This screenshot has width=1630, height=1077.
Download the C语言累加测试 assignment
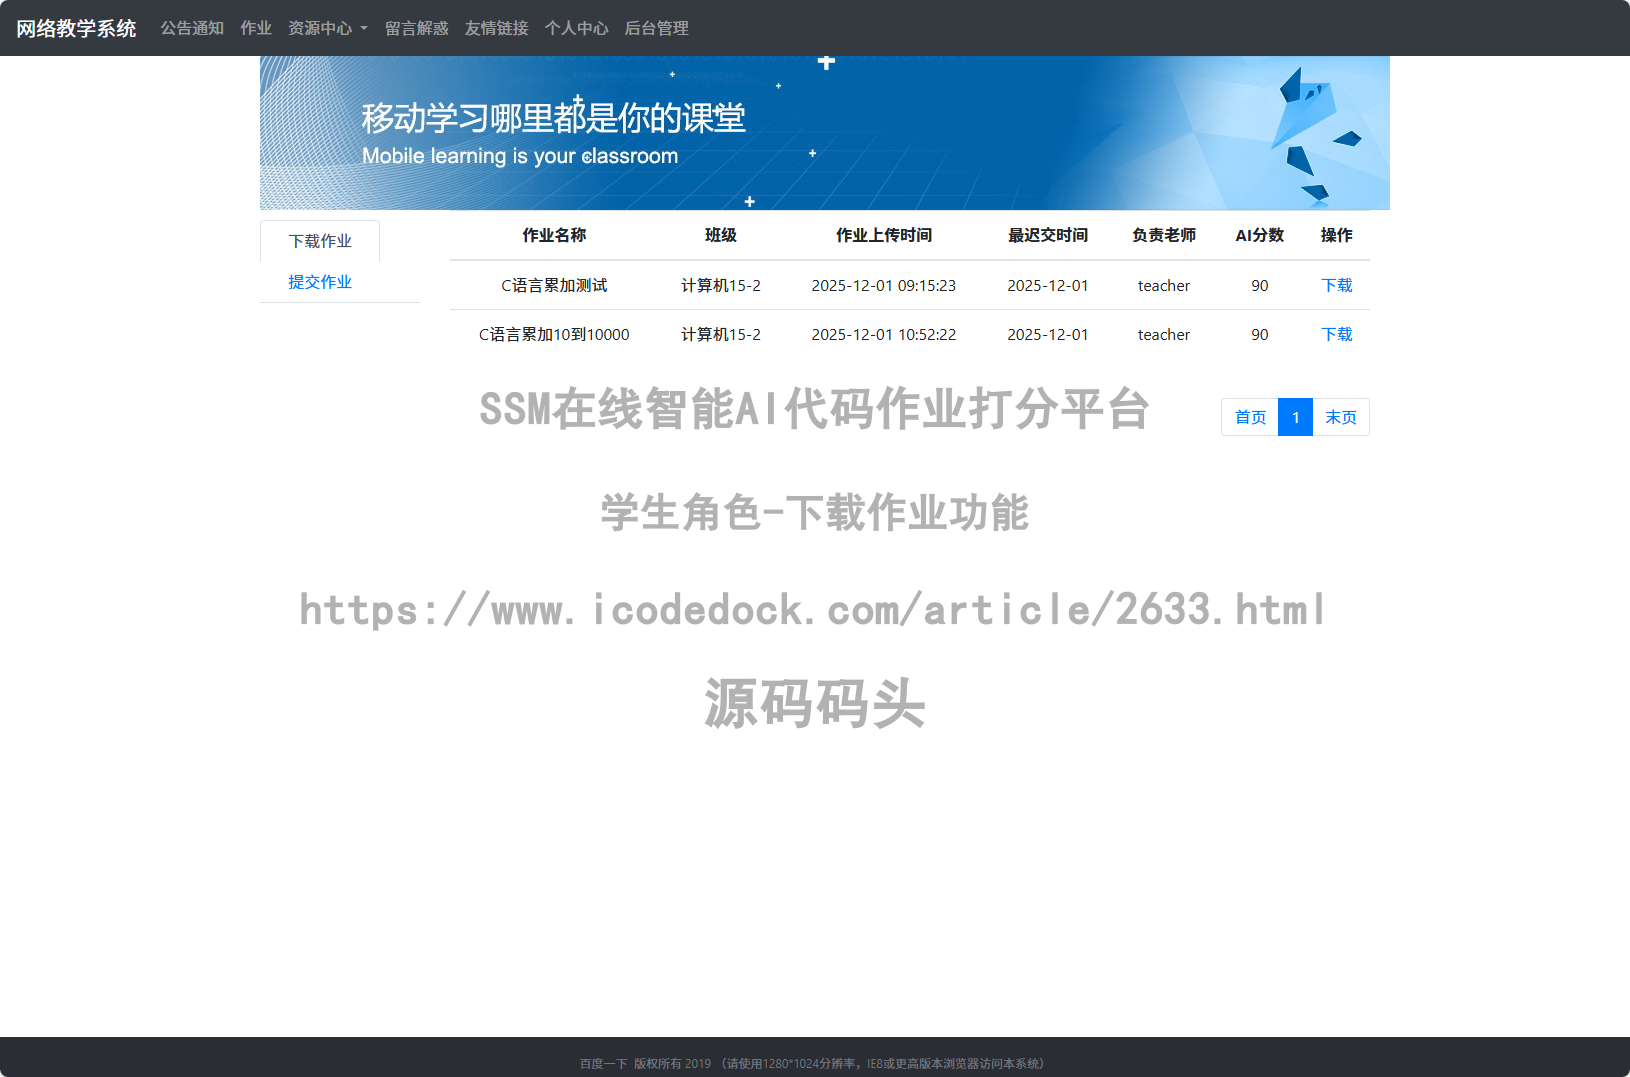point(1336,285)
